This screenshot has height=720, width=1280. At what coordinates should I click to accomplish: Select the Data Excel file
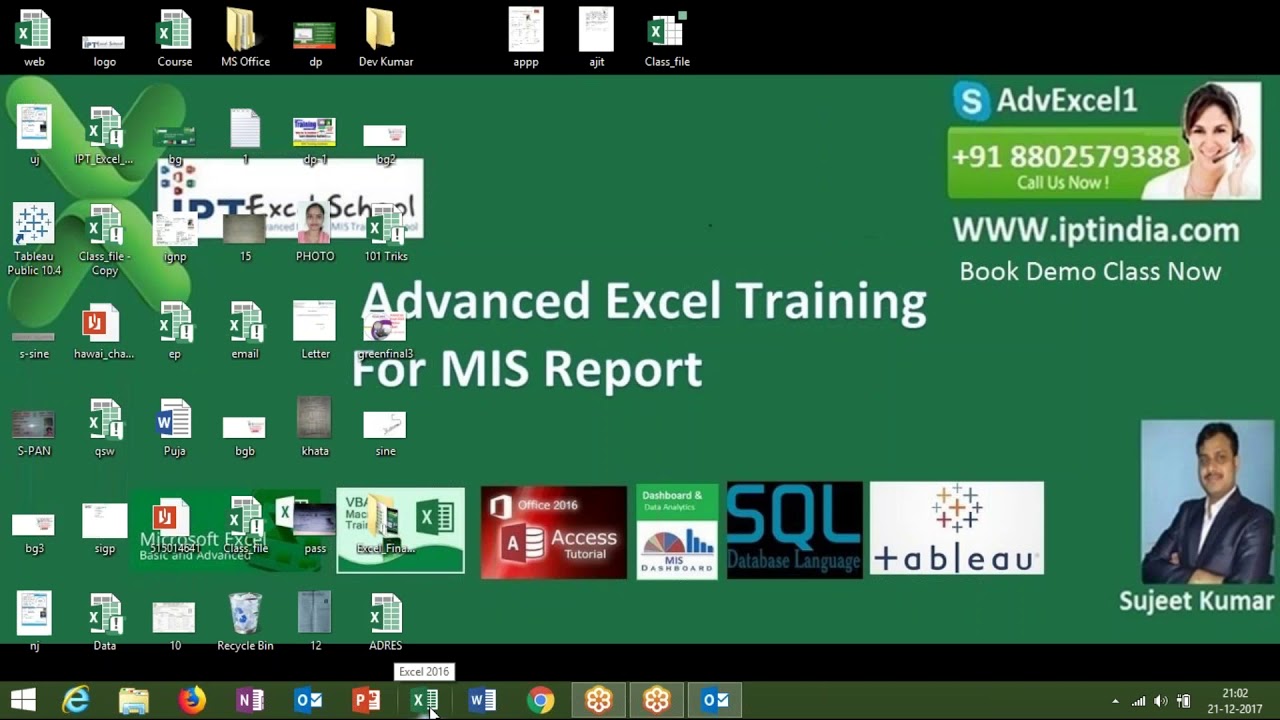point(104,622)
